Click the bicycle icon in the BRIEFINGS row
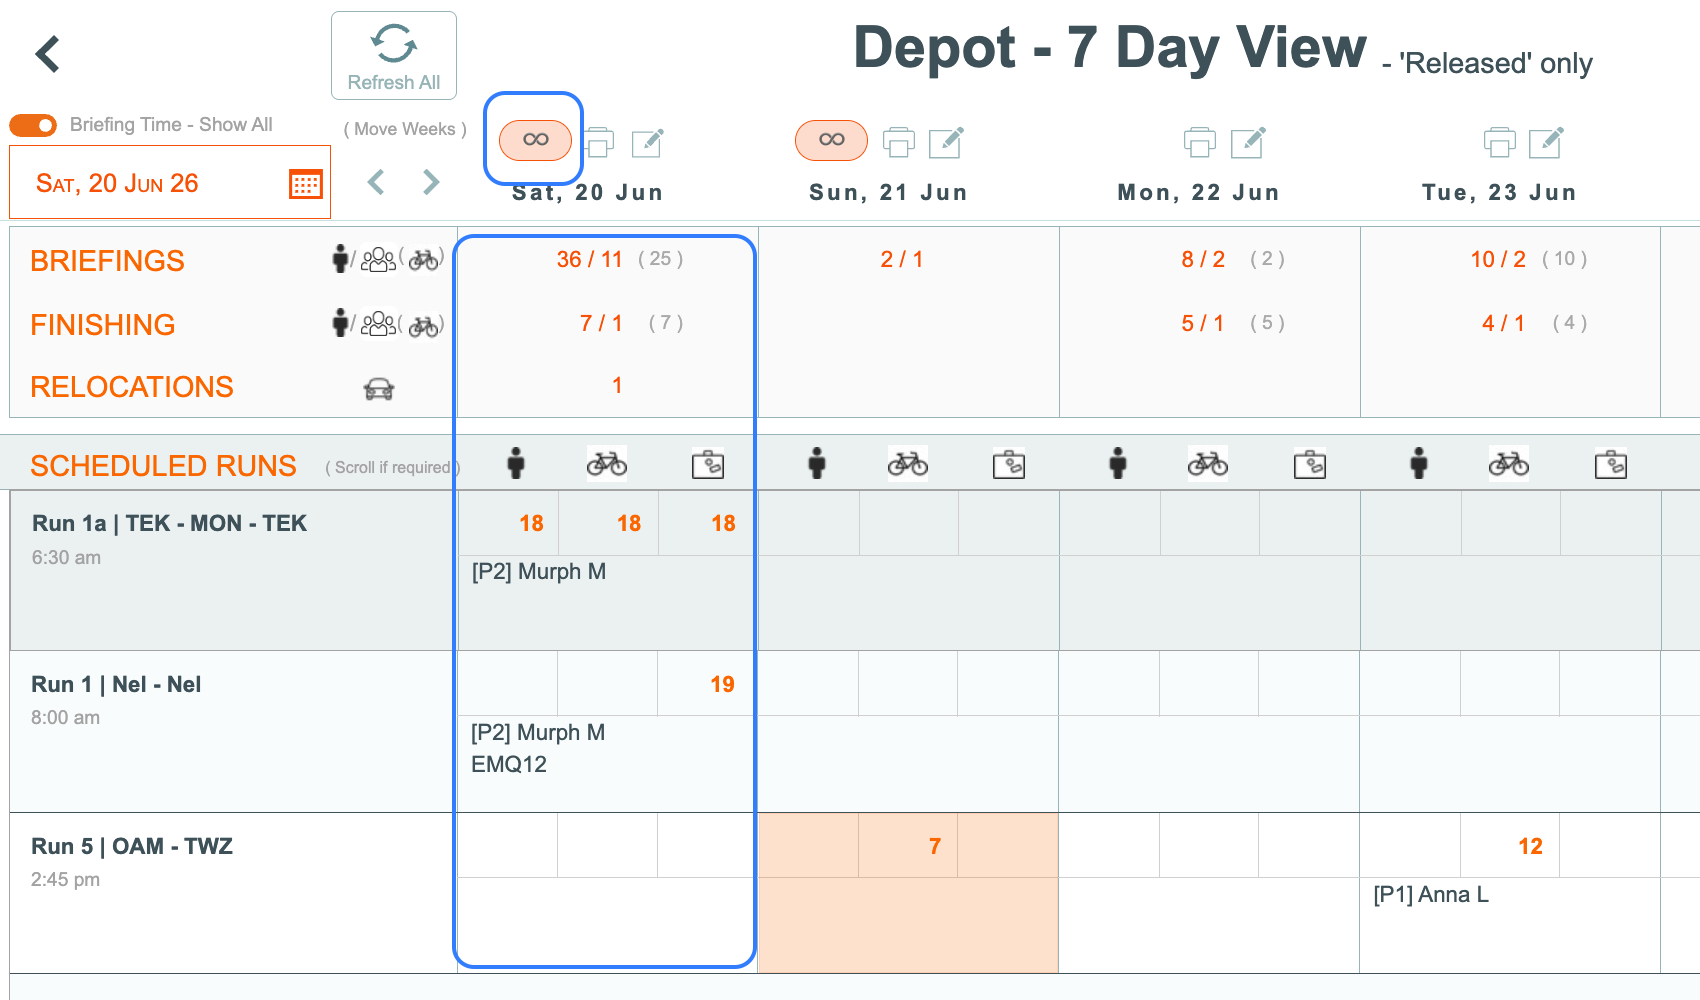This screenshot has height=1000, width=1700. point(423,260)
